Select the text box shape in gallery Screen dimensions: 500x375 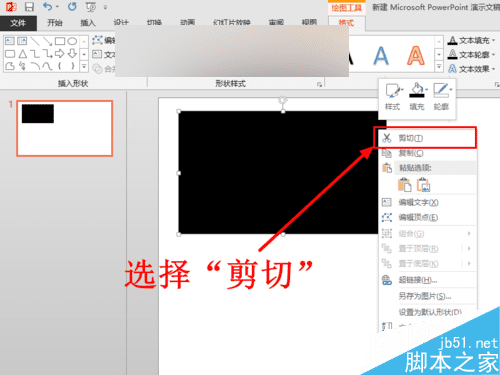point(10,41)
